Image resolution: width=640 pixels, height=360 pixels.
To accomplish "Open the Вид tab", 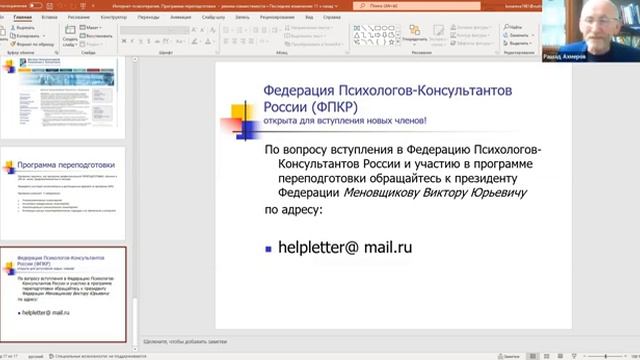I will (309, 17).
